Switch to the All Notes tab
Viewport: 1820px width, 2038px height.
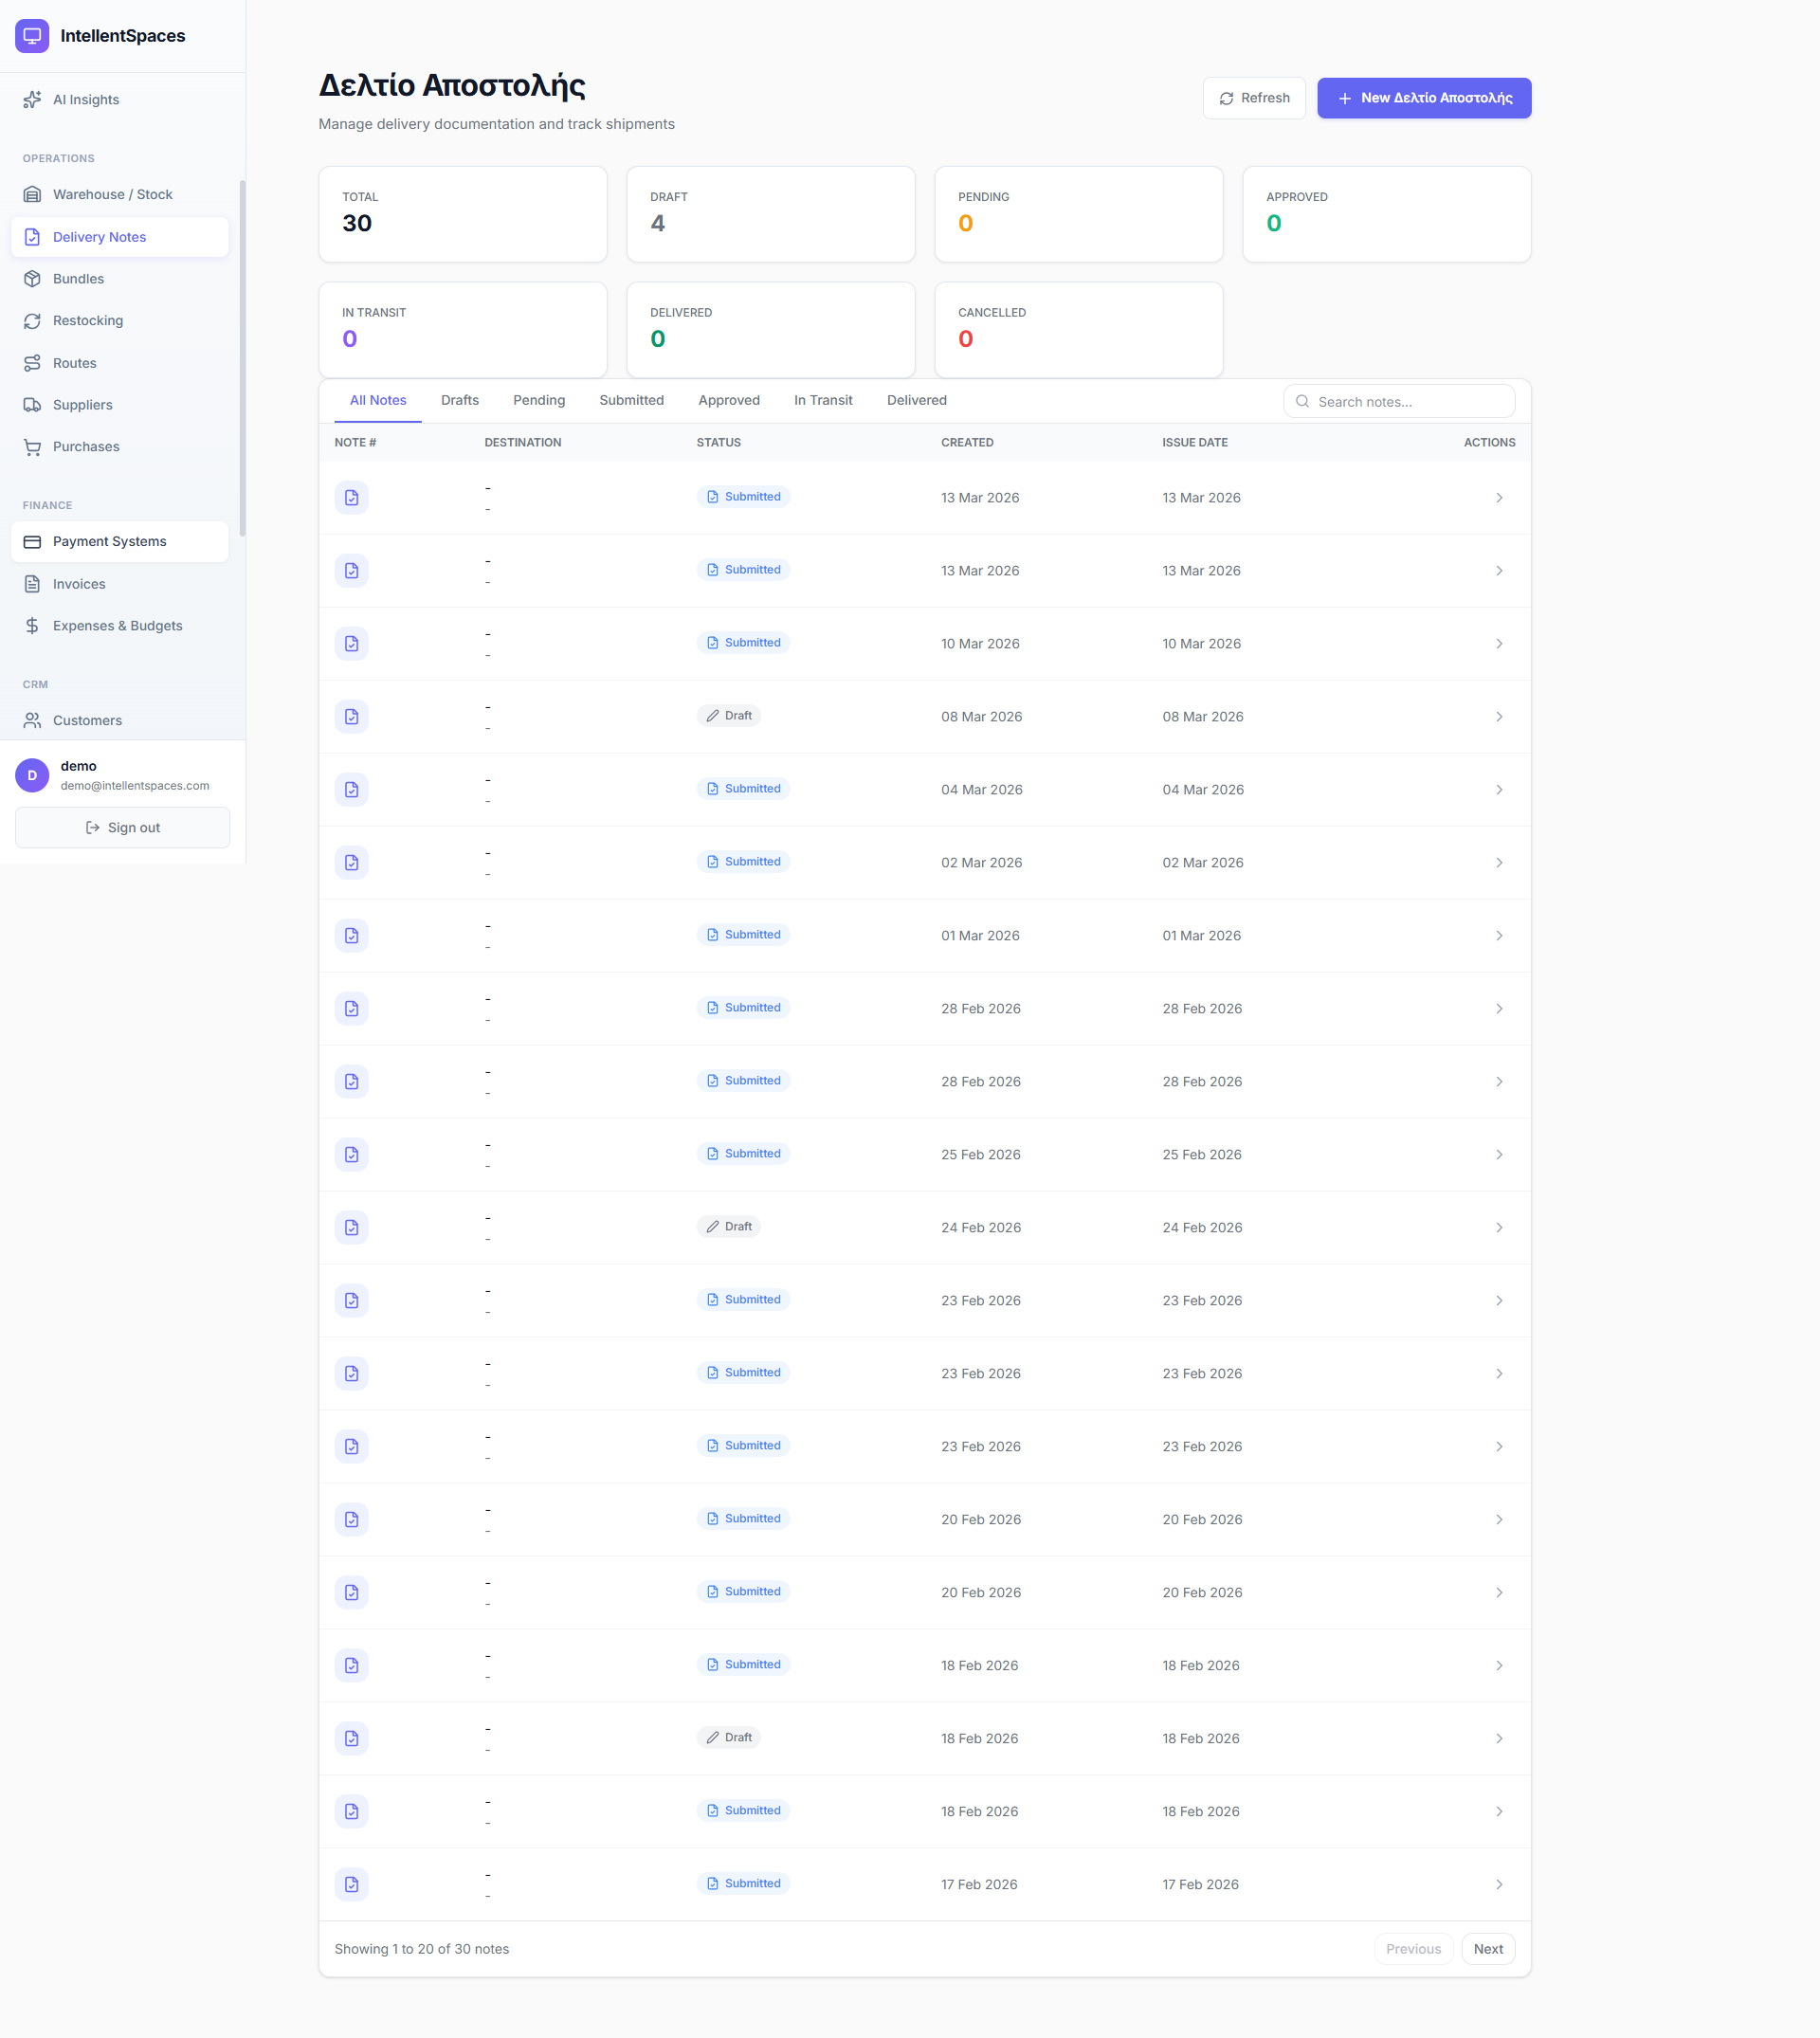pos(378,400)
